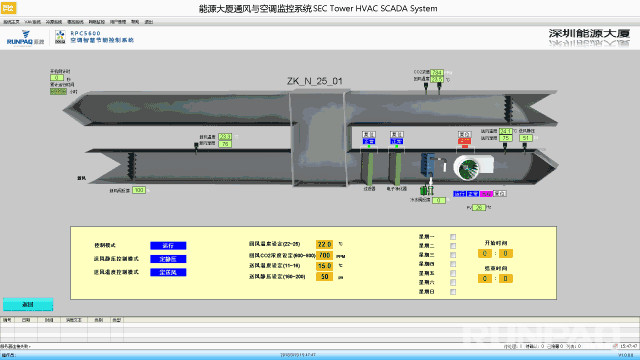Click the blue cooling coil unit icon
Image resolution: width=640 pixels, height=360 pixels.
click(428, 165)
